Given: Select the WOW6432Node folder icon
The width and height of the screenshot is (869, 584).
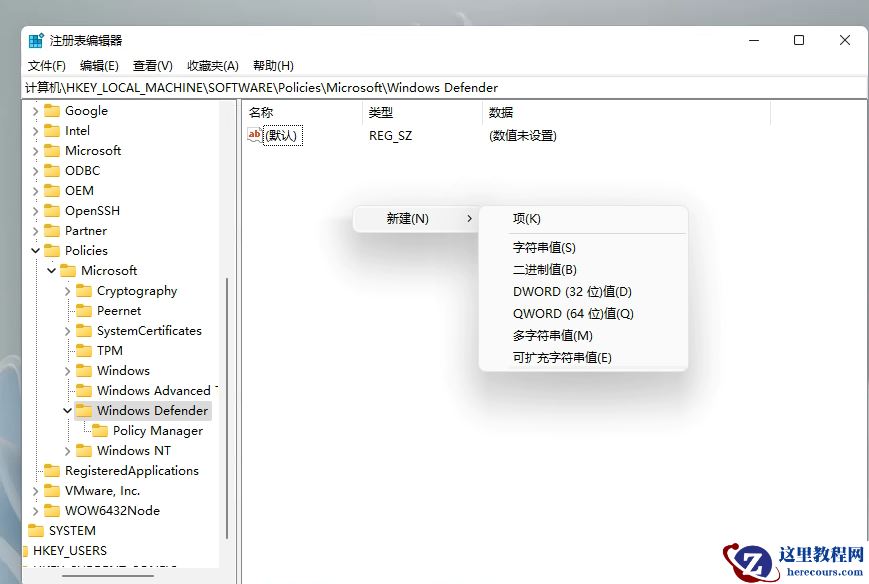Looking at the screenshot, I should point(53,510).
